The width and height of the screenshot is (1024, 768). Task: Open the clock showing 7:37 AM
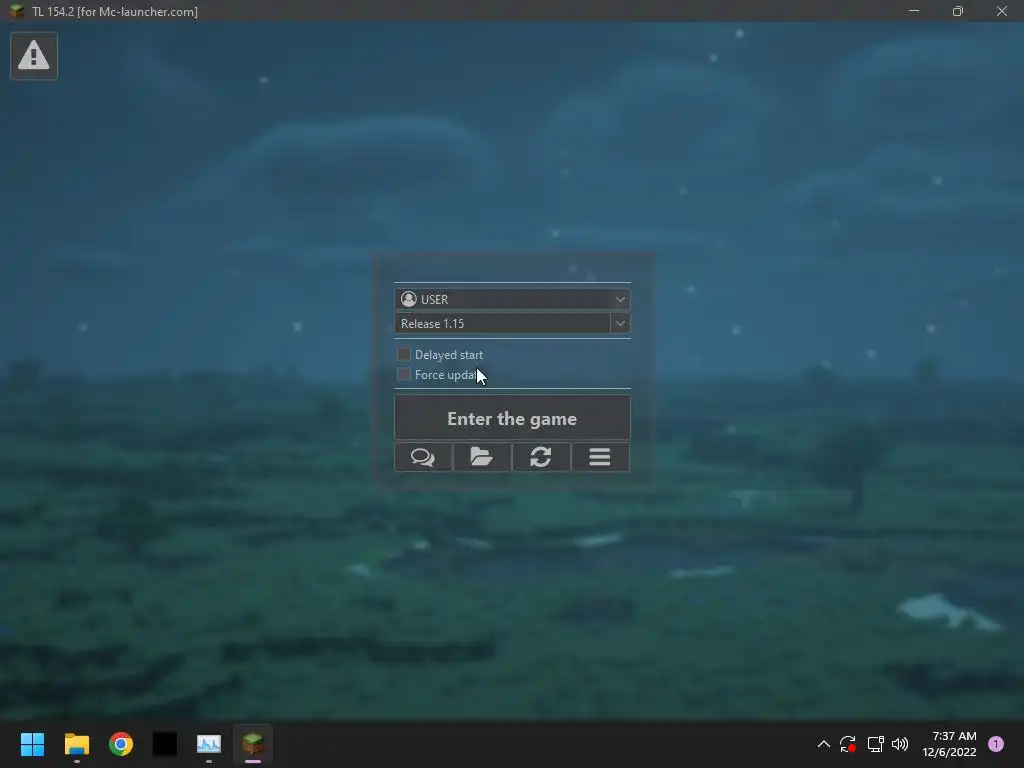950,744
